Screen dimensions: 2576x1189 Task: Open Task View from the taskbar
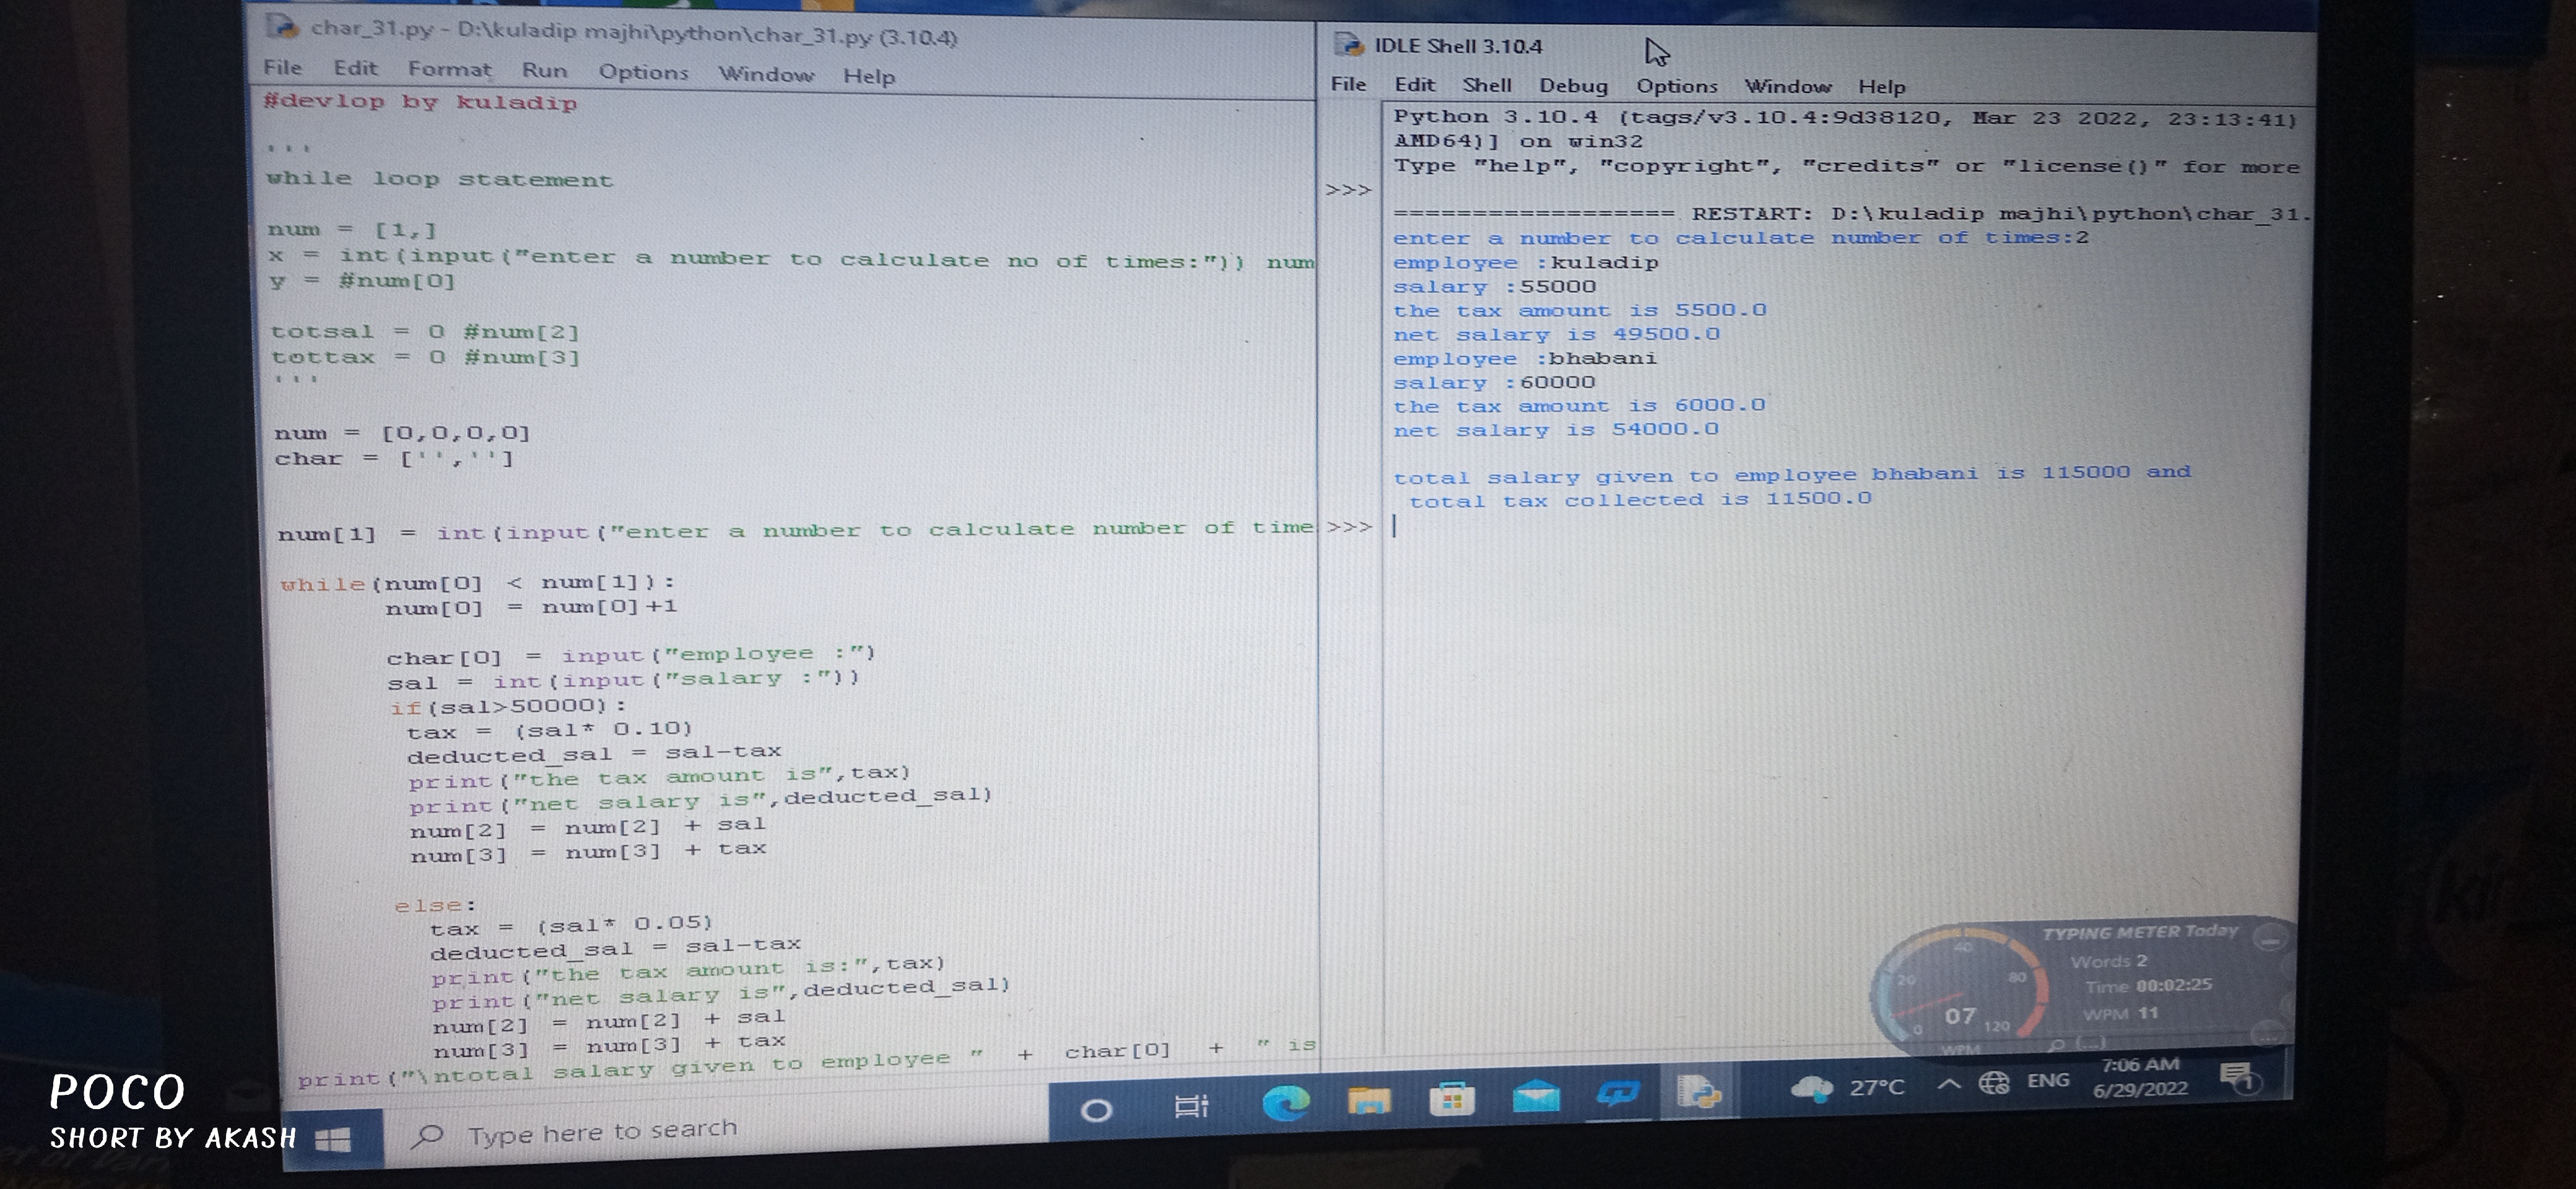(x=1190, y=1106)
